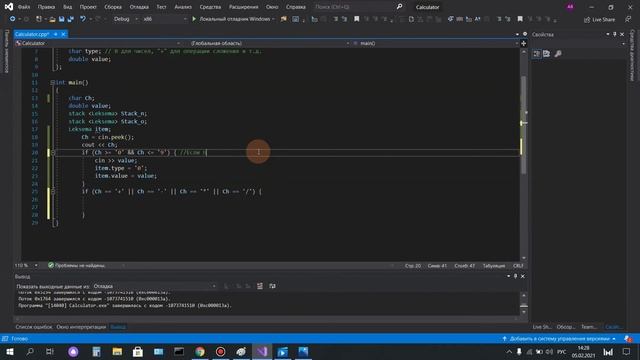Viewport: 640px width, 360px height.
Task: Open the Глобальная область scope dropdown
Action: [x=270, y=43]
